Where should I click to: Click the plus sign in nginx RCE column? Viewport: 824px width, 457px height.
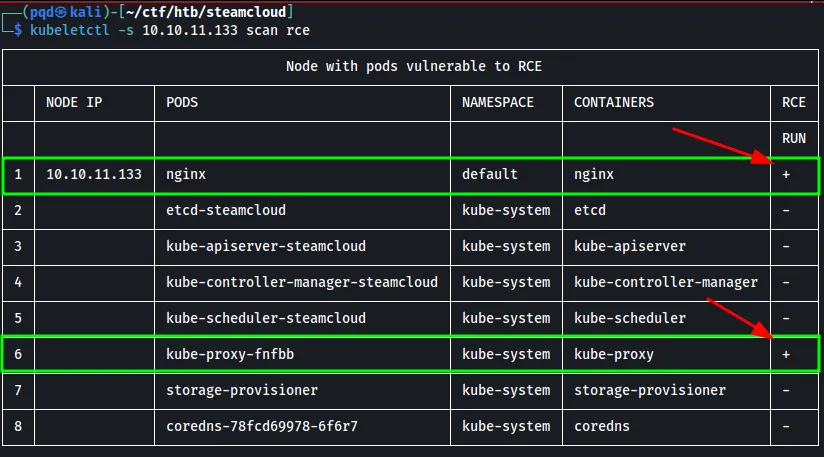786,174
